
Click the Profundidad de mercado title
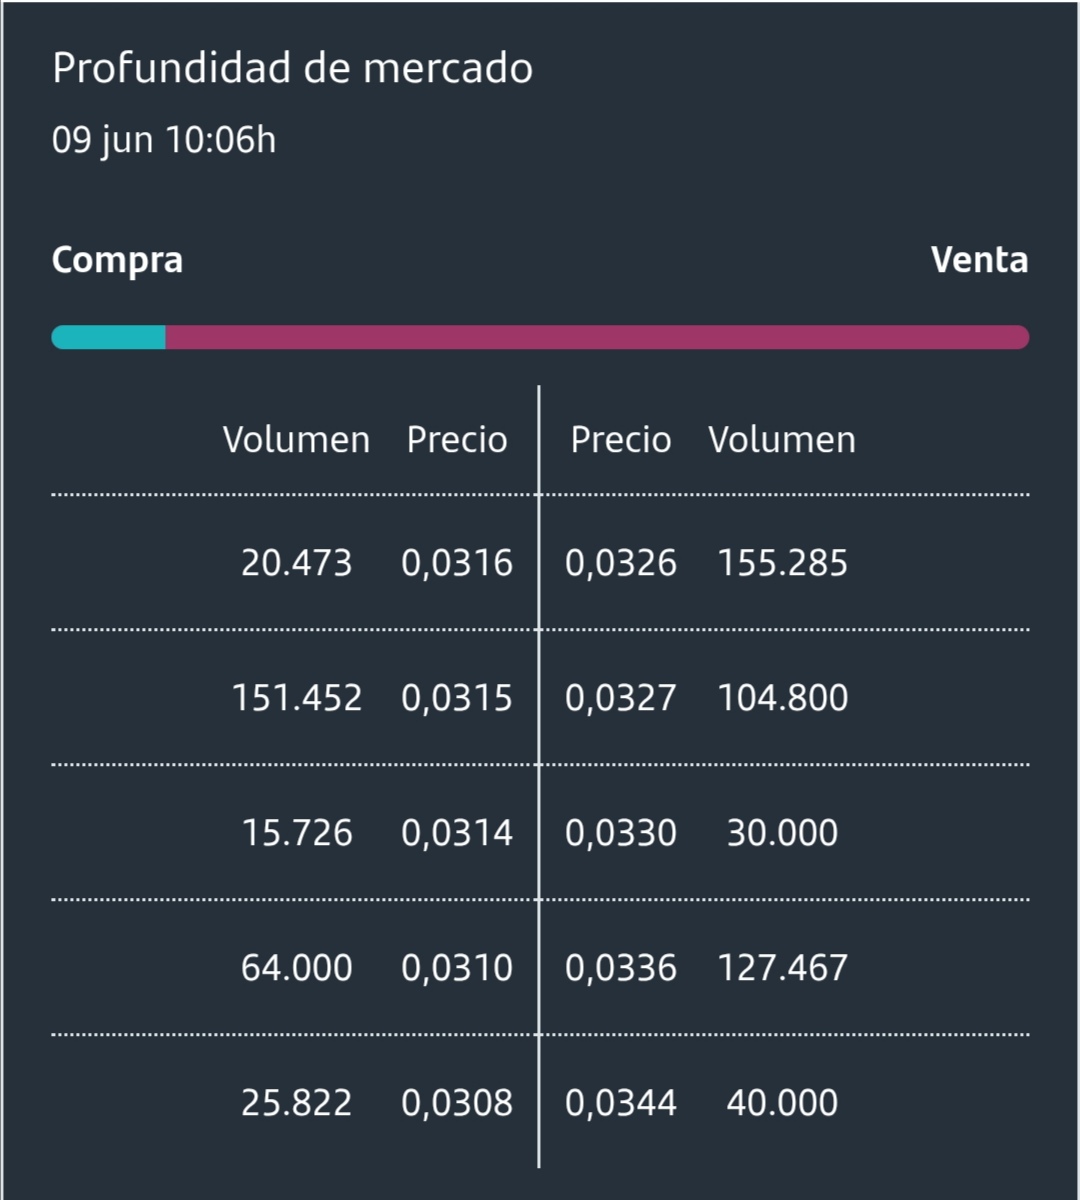[x=292, y=69]
